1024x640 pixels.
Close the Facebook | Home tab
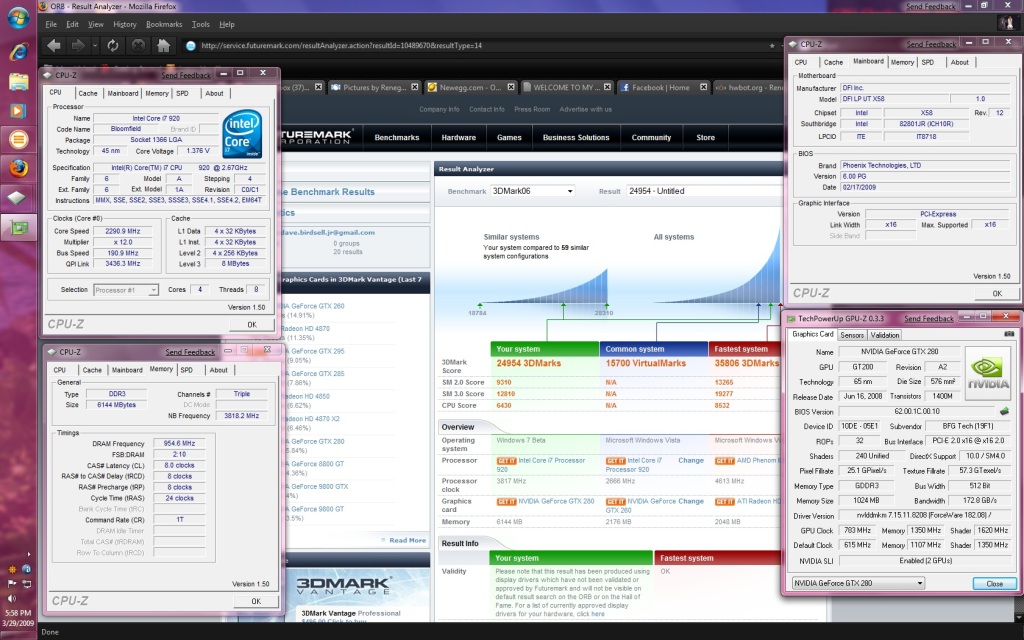[x=703, y=87]
